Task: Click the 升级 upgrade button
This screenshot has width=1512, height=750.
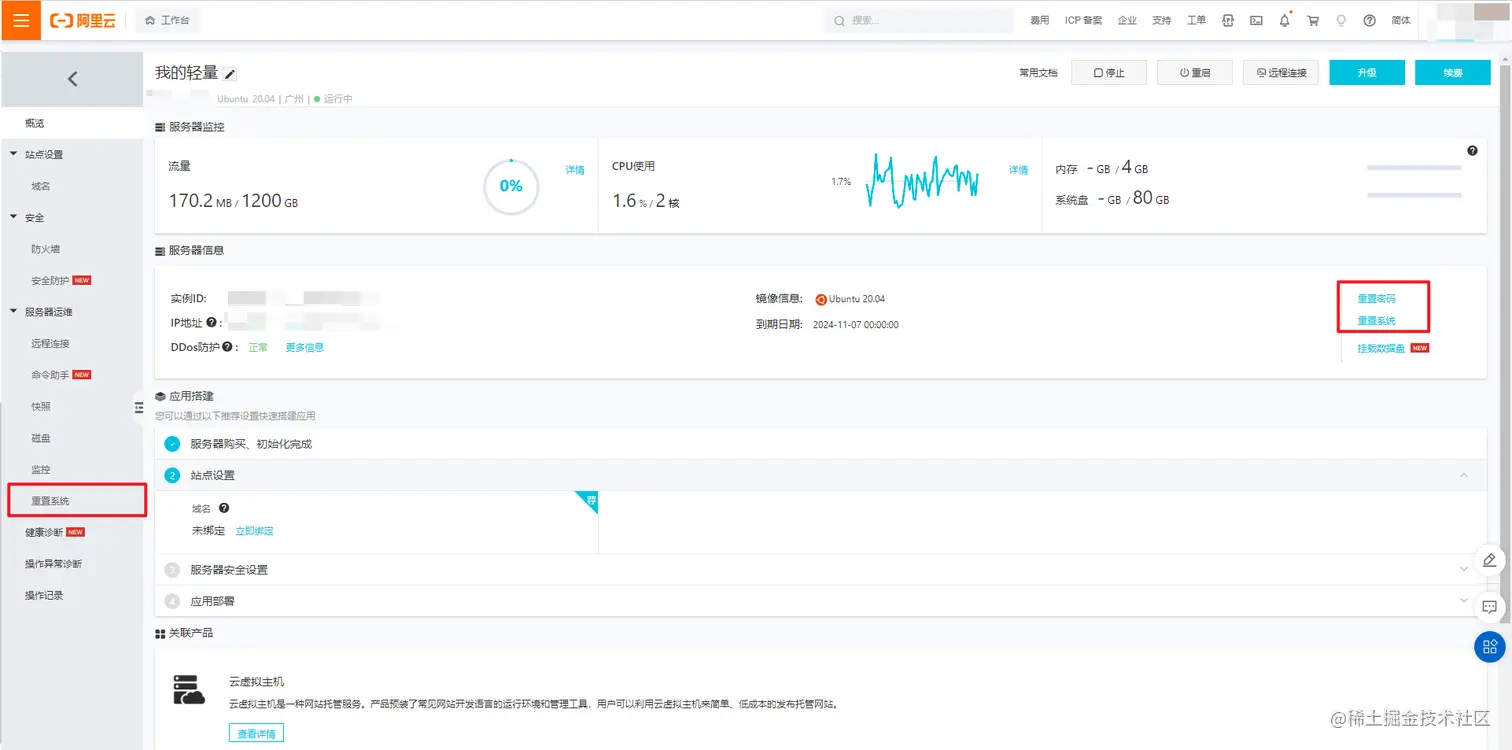Action: pyautogui.click(x=1367, y=73)
